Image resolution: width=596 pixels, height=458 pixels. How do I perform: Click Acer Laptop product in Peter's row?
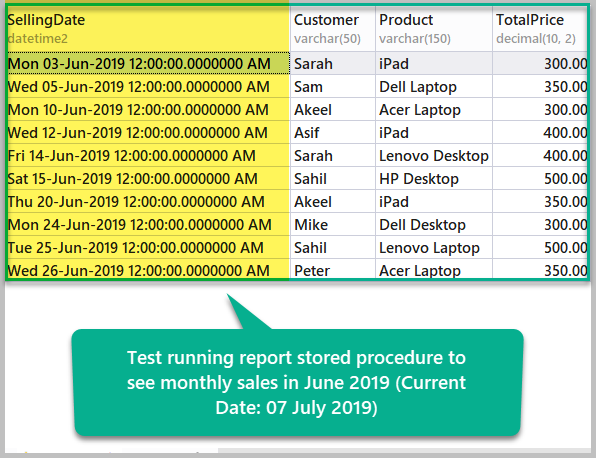coord(434,269)
